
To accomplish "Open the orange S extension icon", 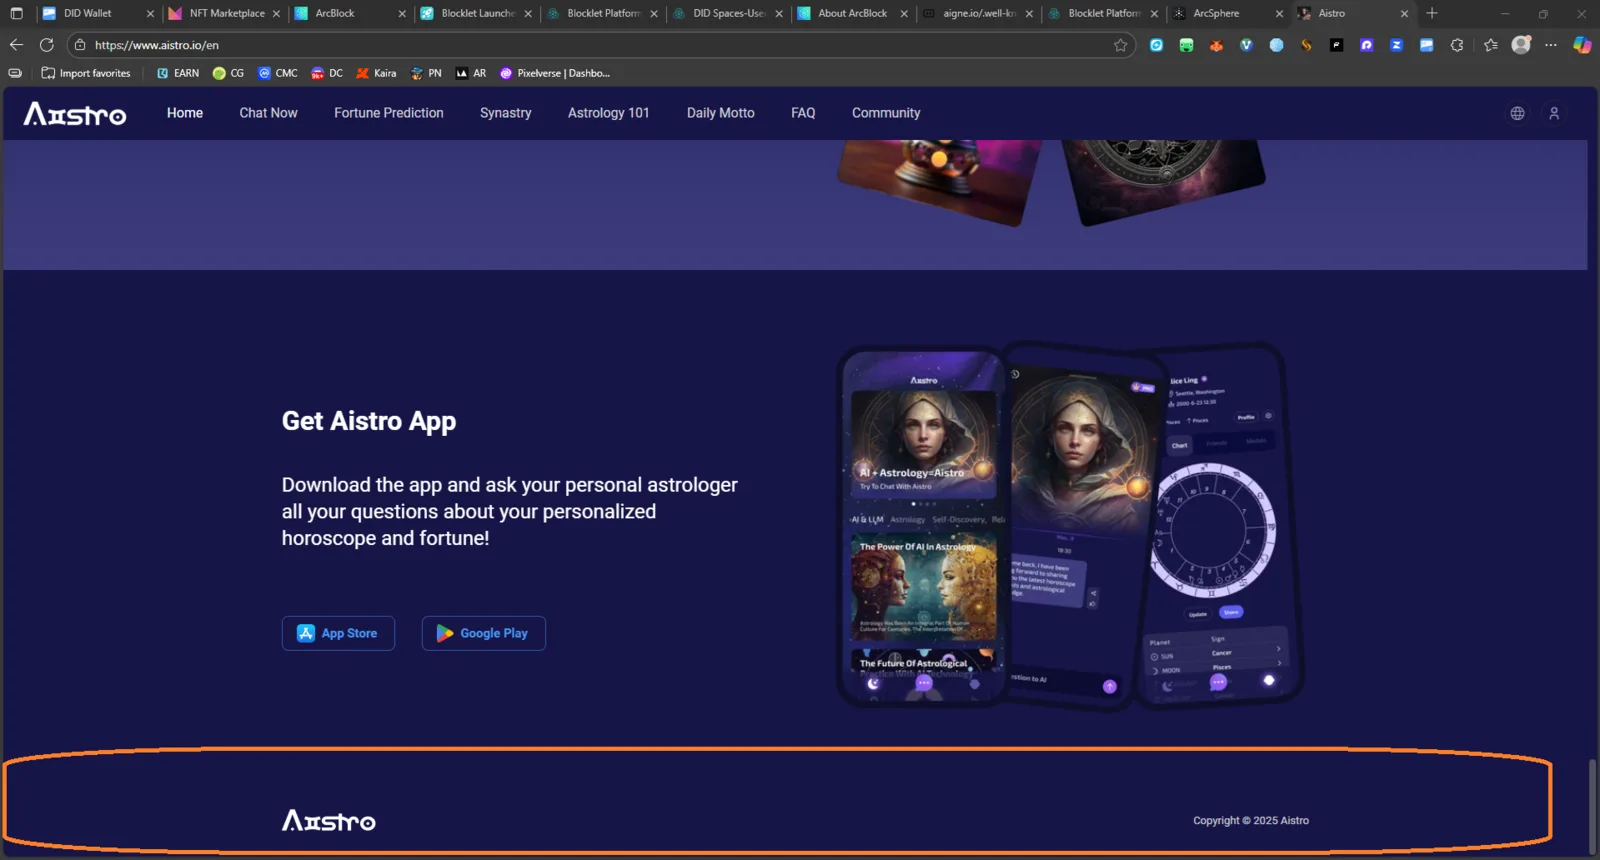I will 1306,45.
